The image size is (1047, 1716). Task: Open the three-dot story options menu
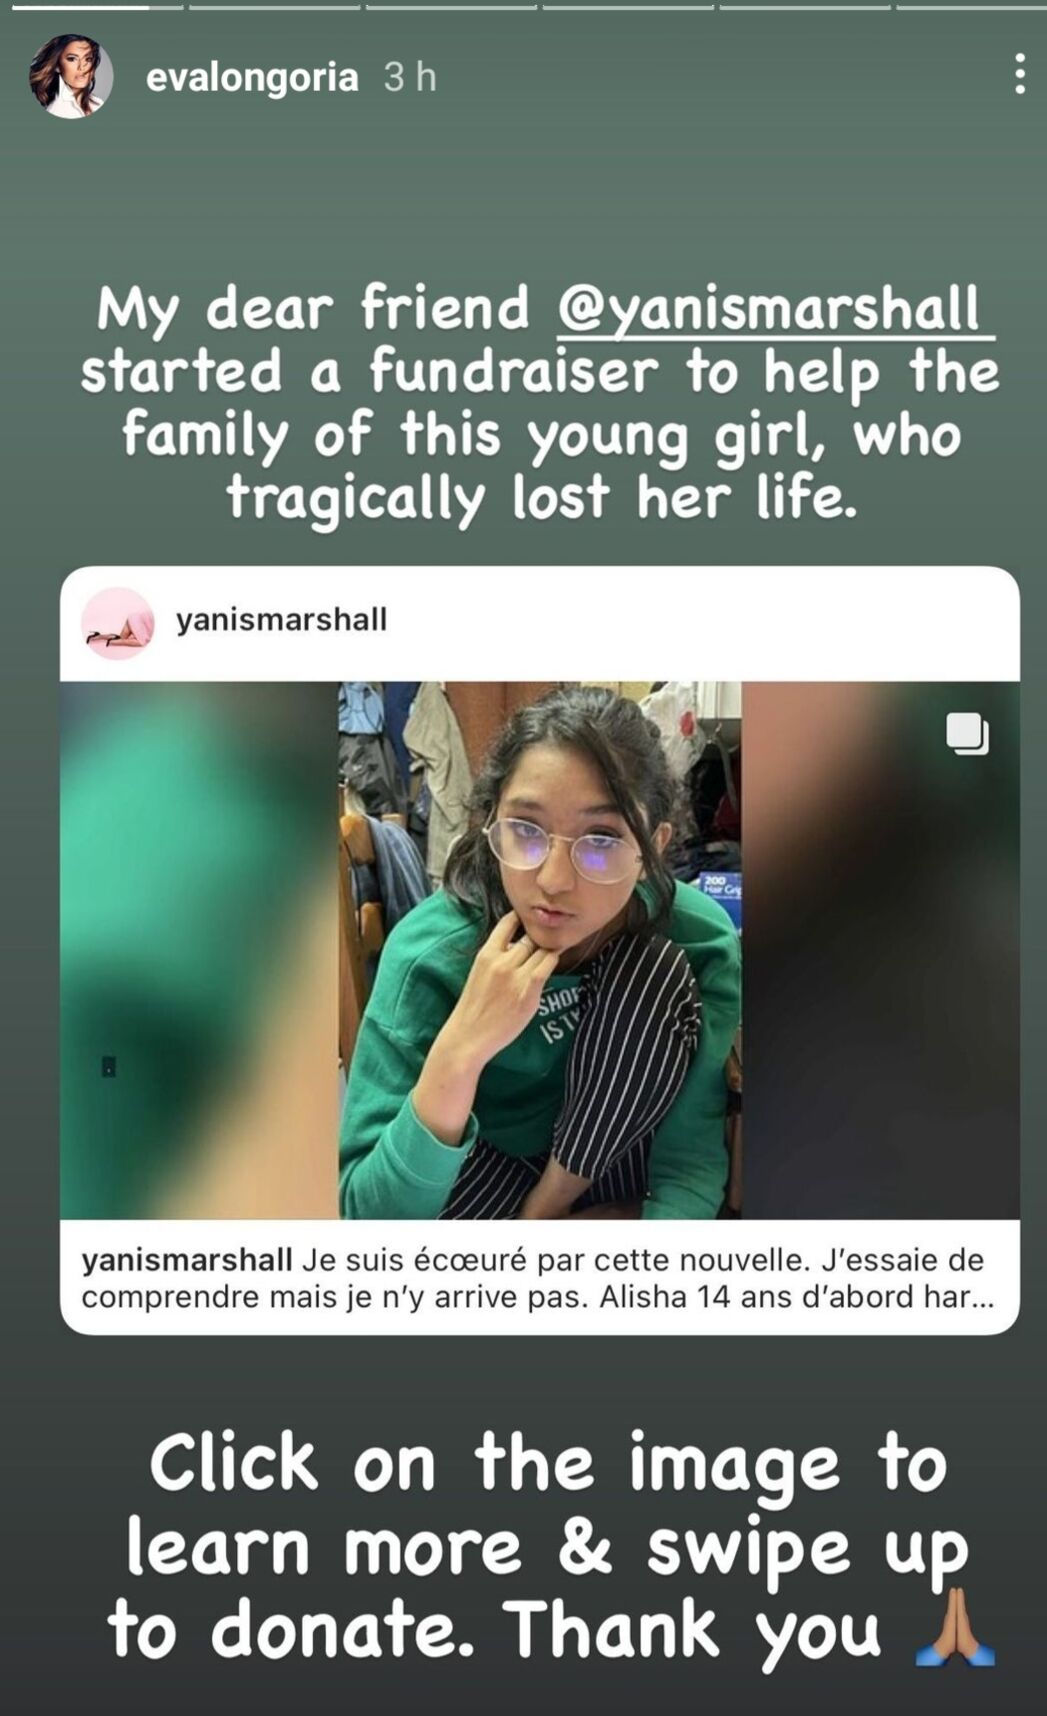(x=1019, y=75)
